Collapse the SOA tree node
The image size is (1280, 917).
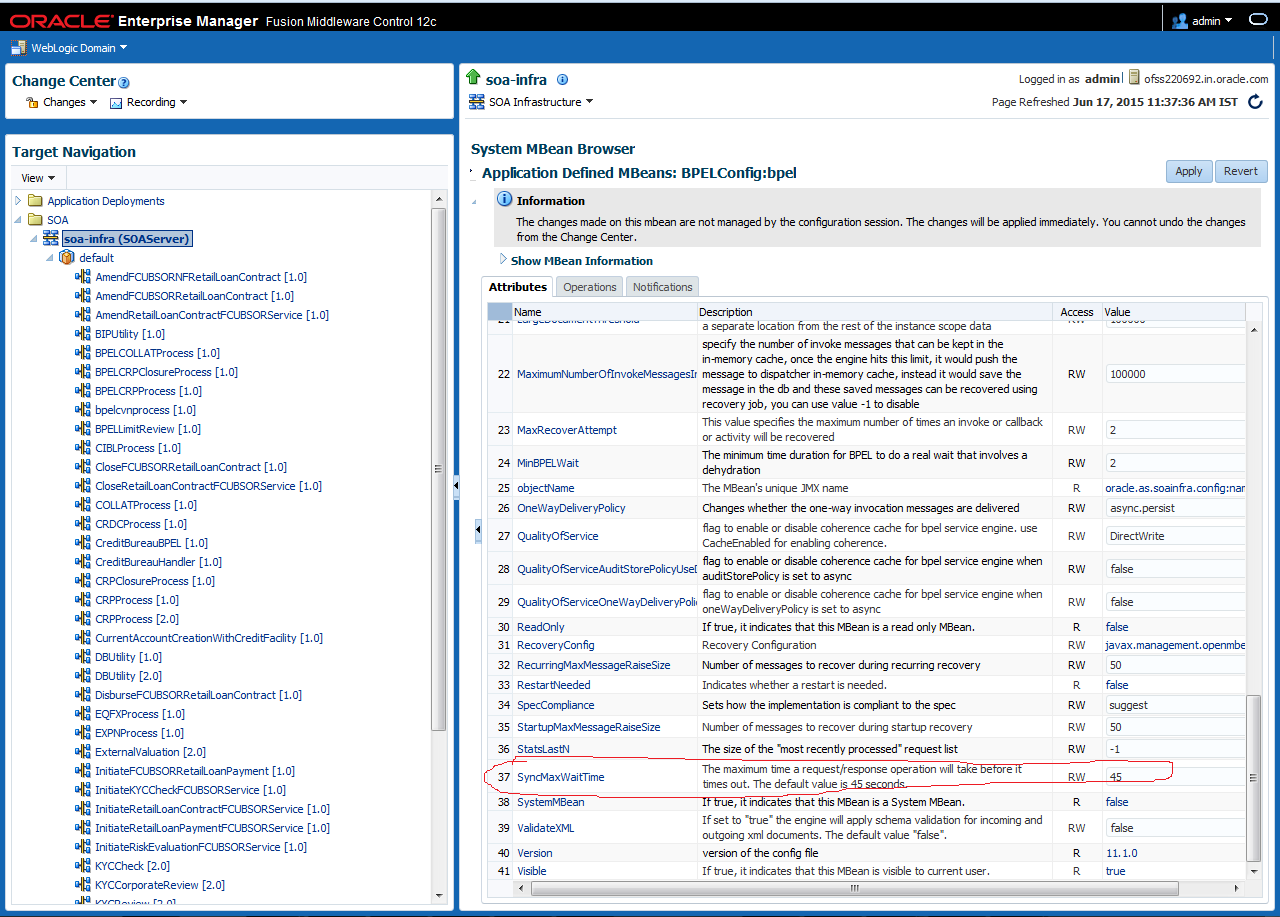pos(17,220)
